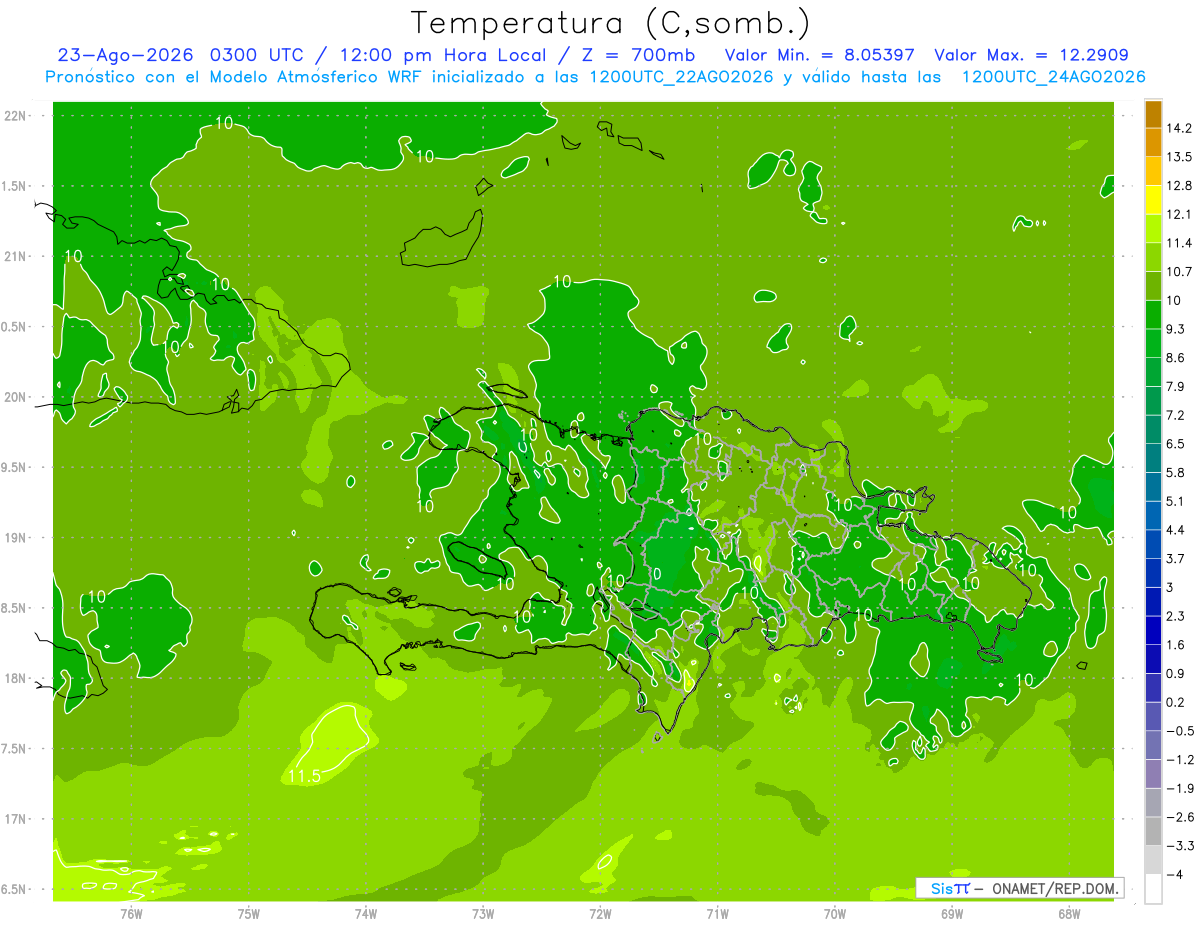Image resolution: width=1200 pixels, height=927 pixels.
Task: Click the "76W" longitude axis label
Action: 131,913
